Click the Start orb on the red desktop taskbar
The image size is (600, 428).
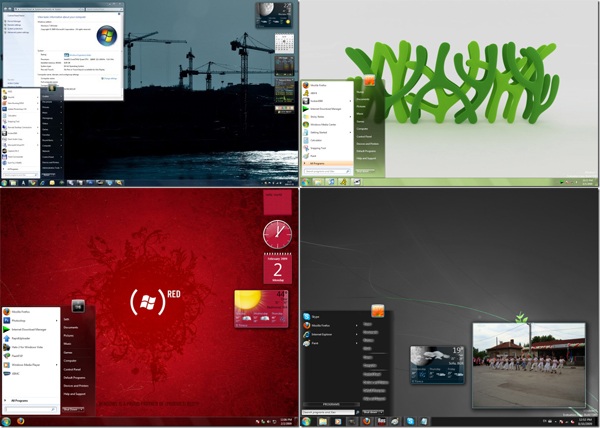6,421
